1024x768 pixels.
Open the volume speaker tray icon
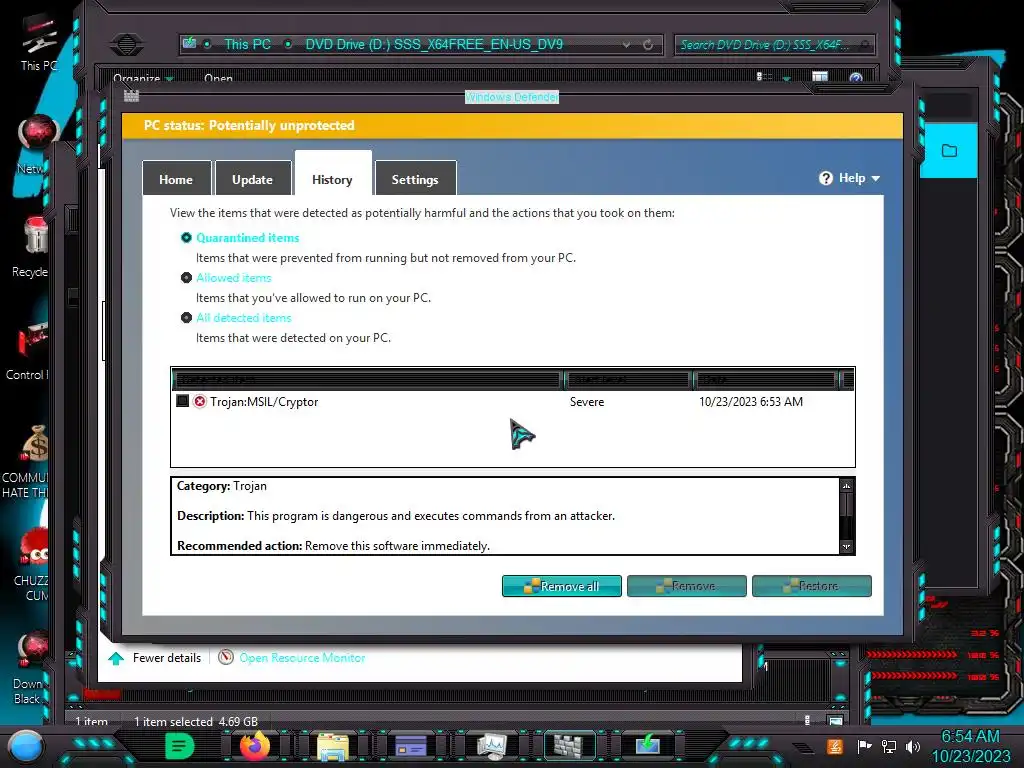[x=912, y=746]
